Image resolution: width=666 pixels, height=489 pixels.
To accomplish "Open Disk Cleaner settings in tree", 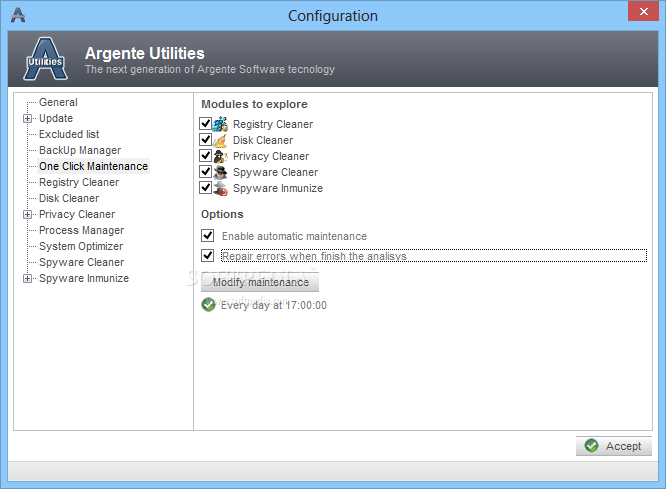I will tap(69, 198).
